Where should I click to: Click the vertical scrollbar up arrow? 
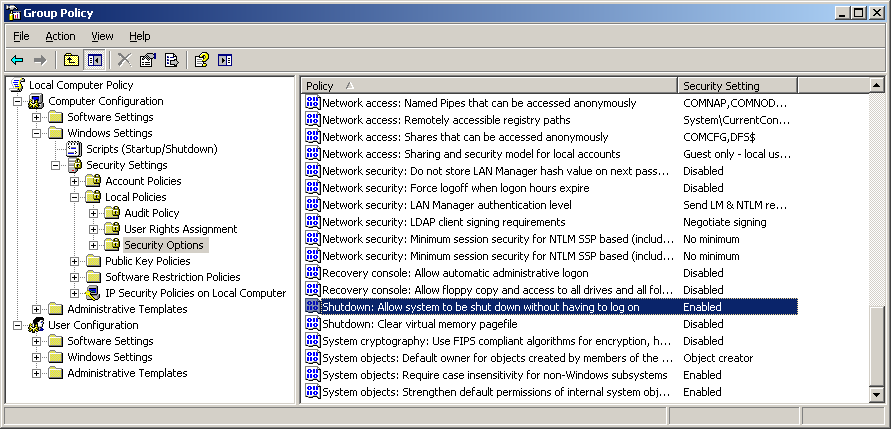878,86
